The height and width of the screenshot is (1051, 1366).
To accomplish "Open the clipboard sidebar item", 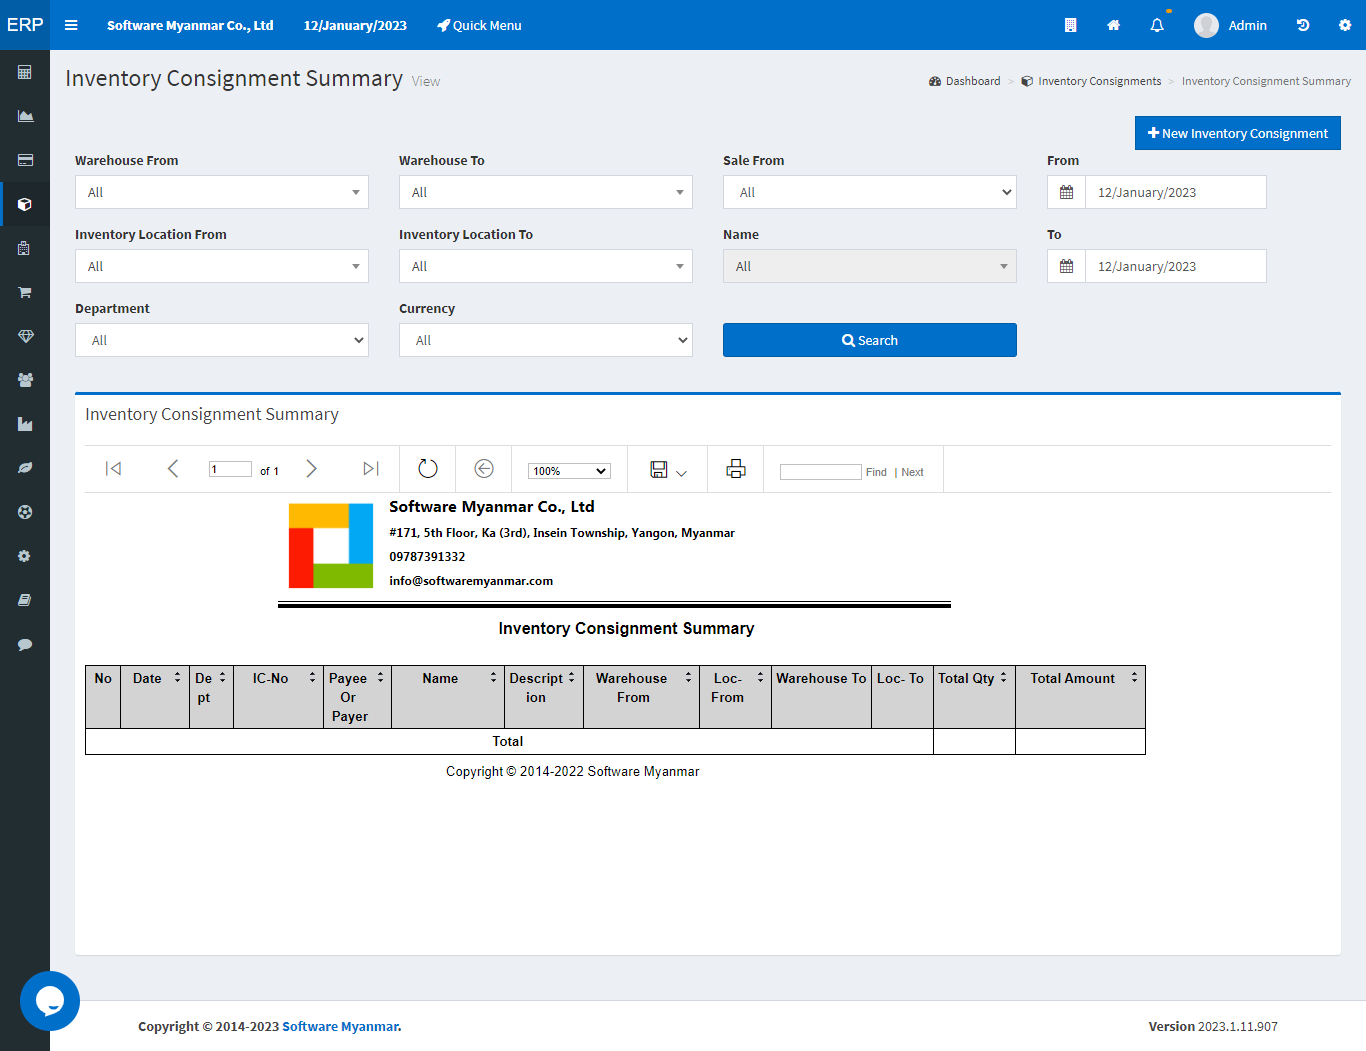I will (25, 248).
